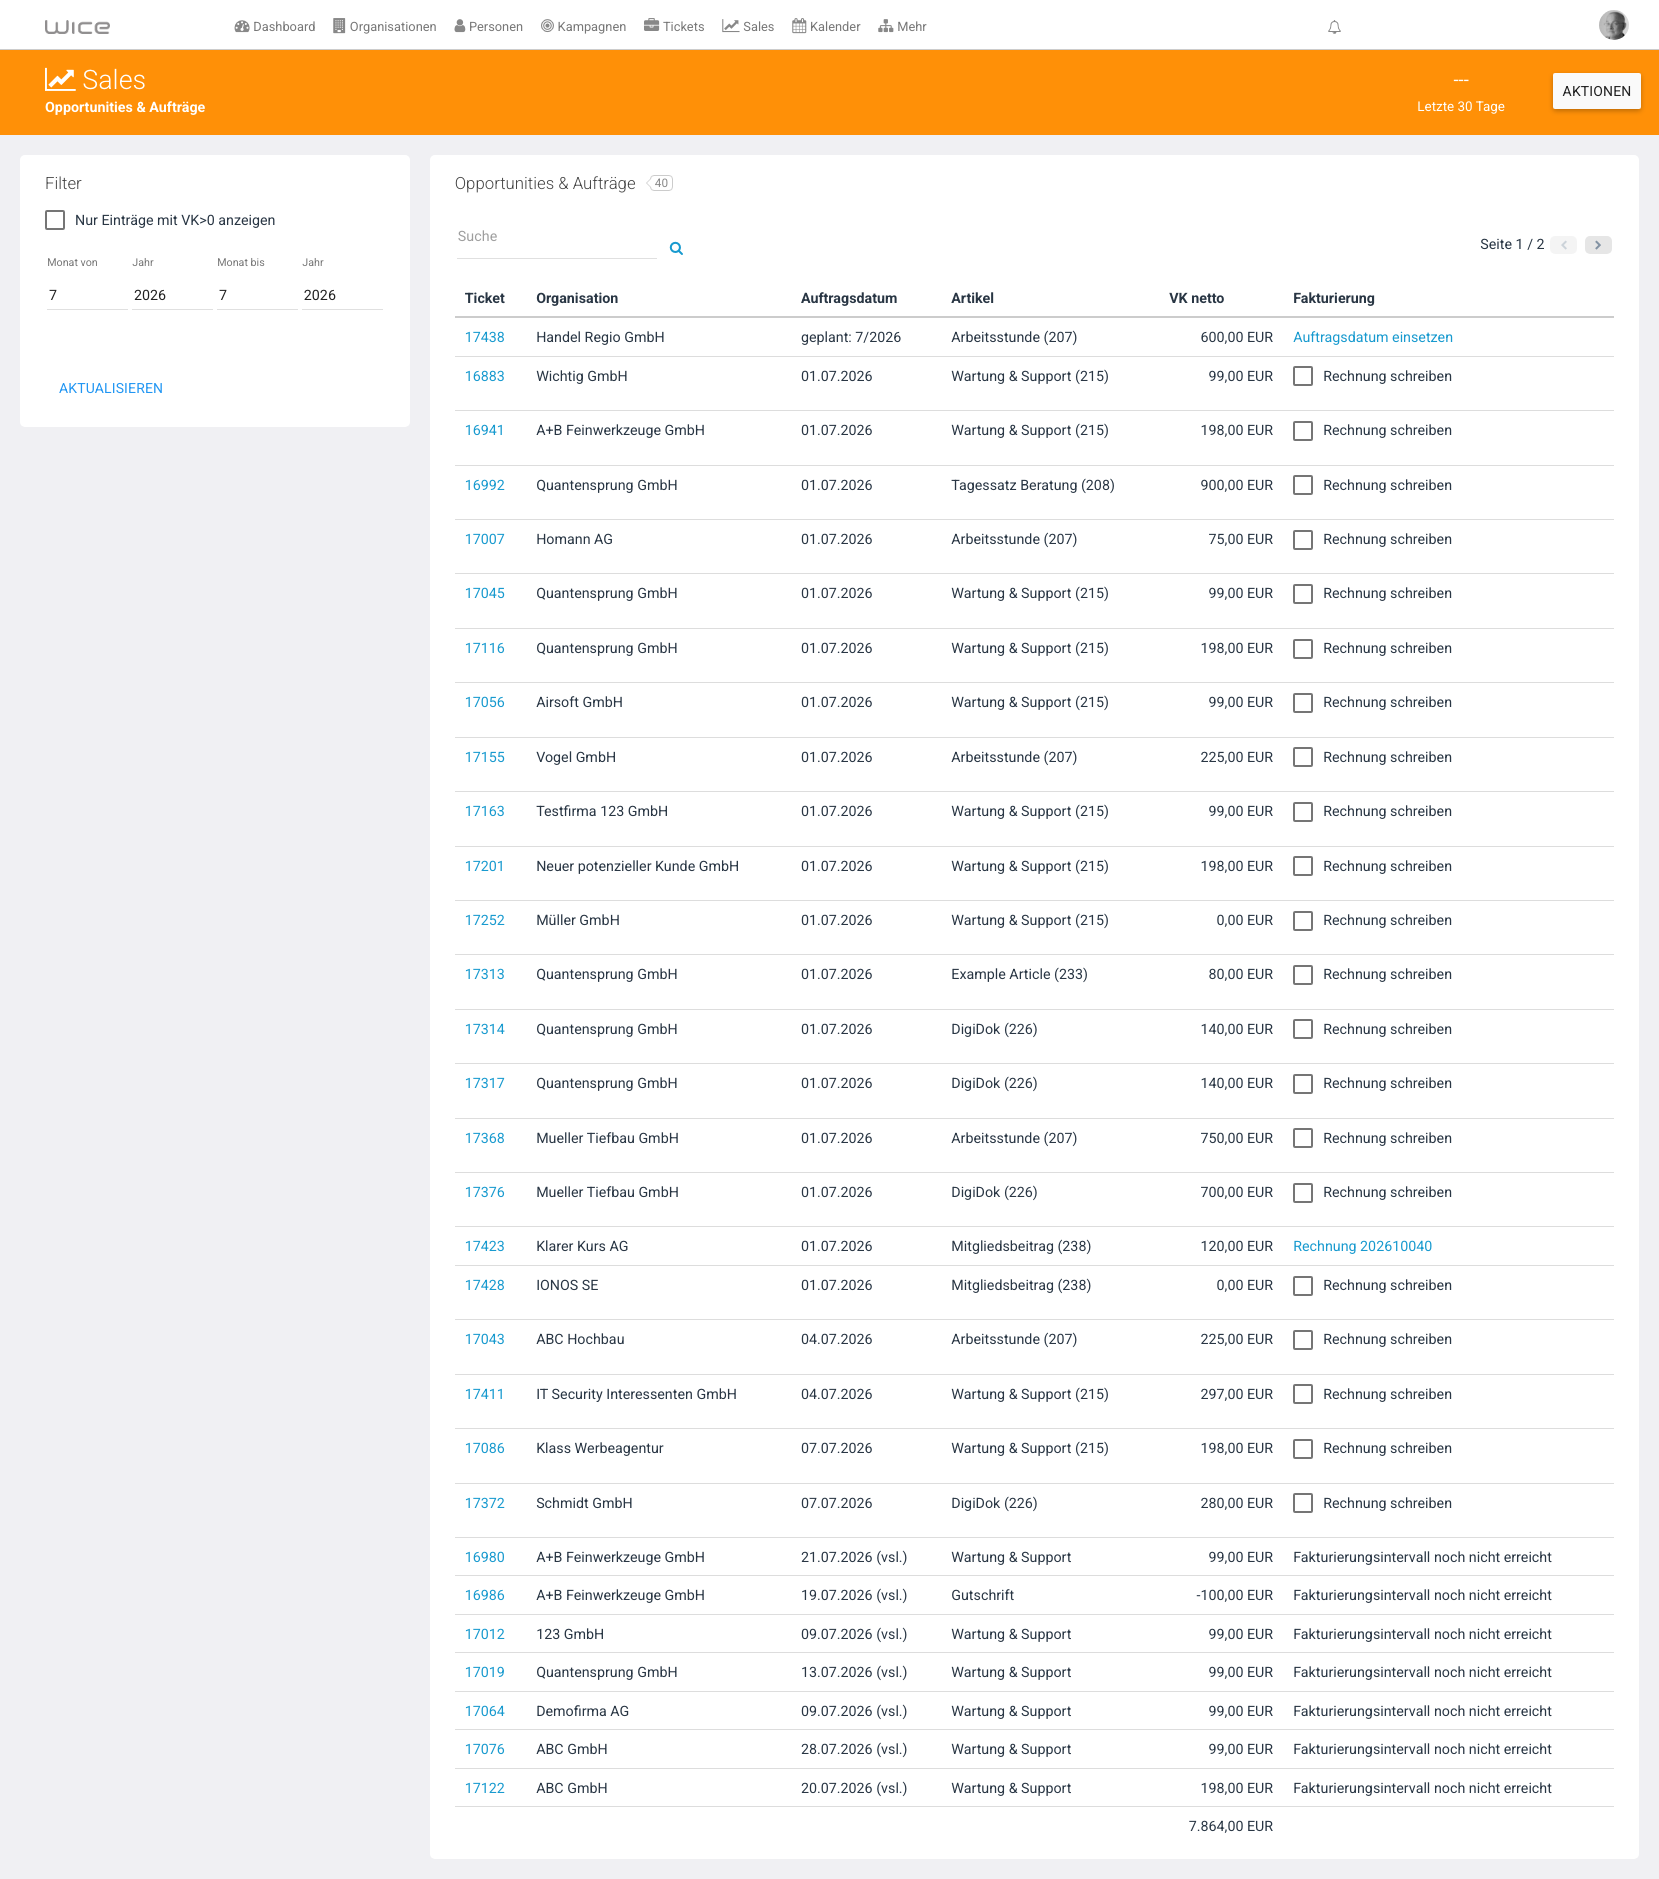Screen dimensions: 1659x1879
Task: Open the Kampagnen navigation item
Action: click(583, 26)
